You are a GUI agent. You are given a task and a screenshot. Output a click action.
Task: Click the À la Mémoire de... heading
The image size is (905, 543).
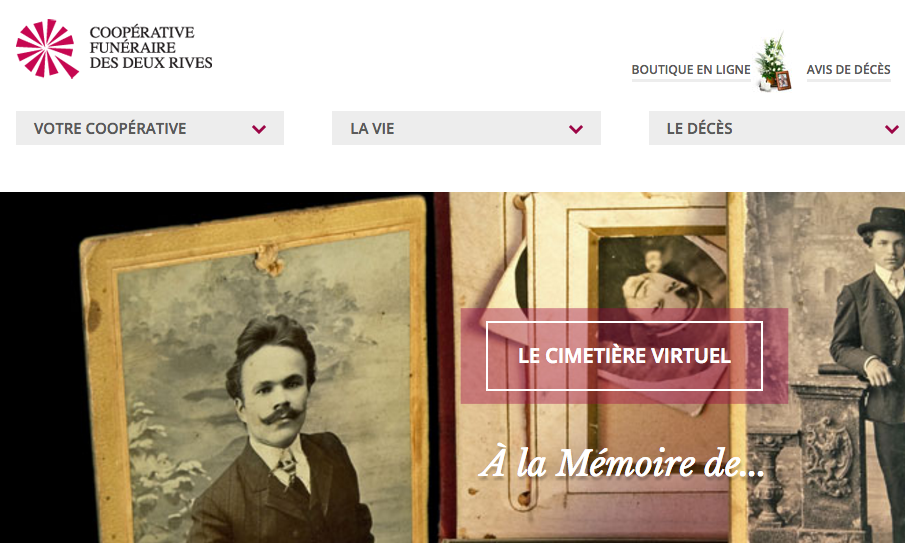(622, 463)
